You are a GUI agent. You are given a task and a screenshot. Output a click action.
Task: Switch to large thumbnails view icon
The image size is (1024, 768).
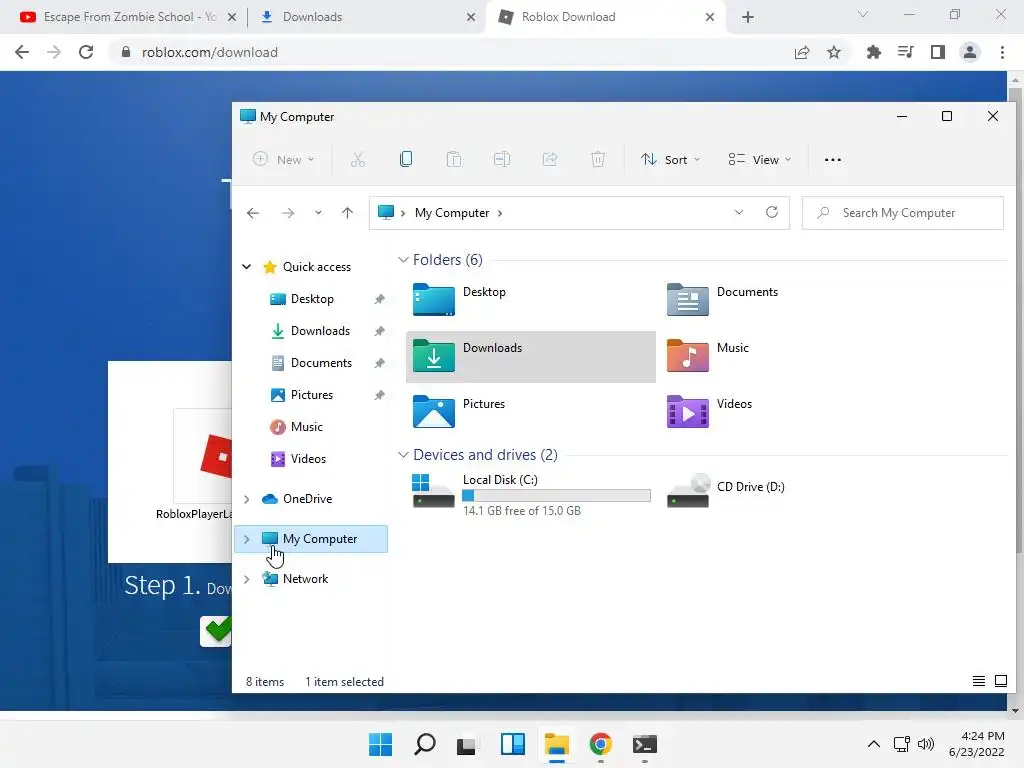(x=1000, y=681)
